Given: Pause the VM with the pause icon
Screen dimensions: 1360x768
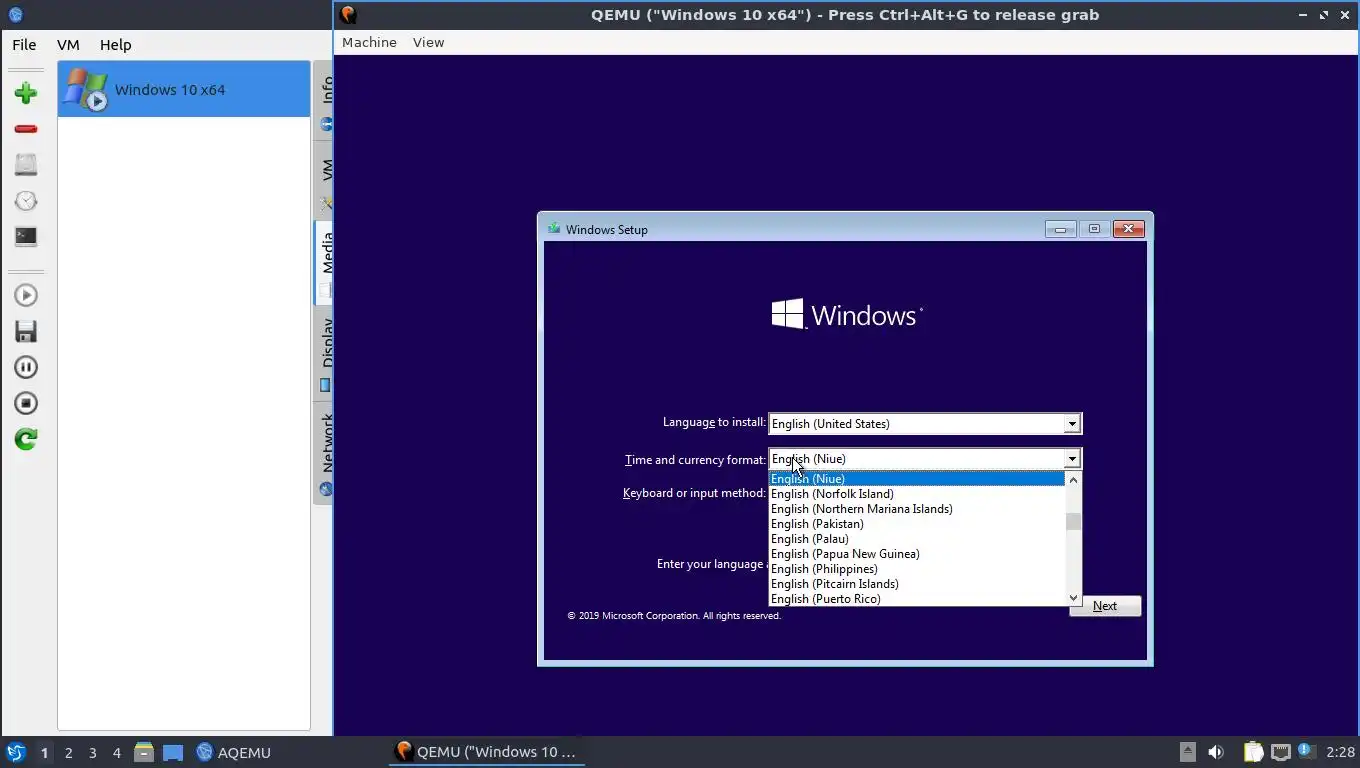Looking at the screenshot, I should coord(26,367).
